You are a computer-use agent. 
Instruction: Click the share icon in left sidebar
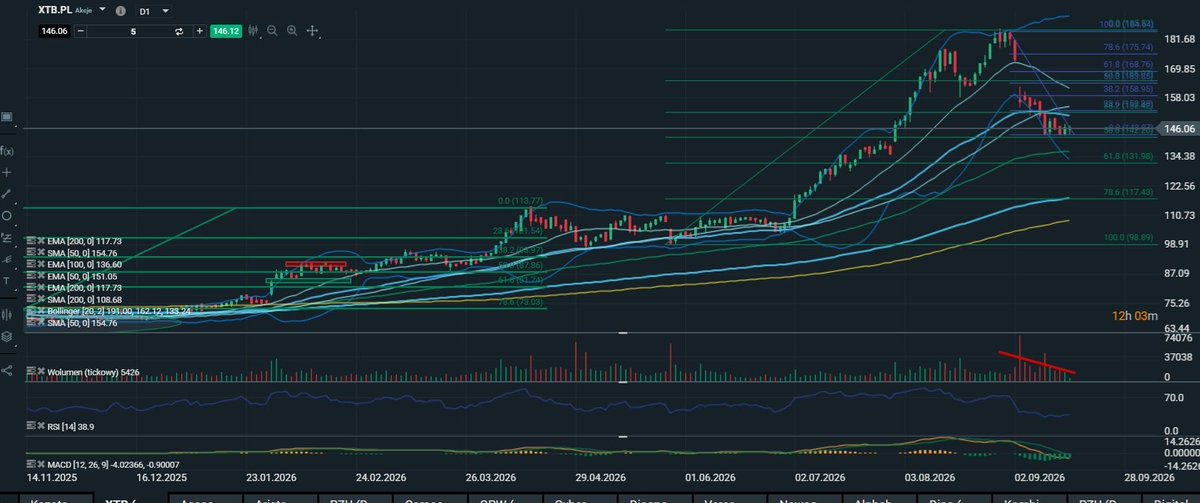7,370
